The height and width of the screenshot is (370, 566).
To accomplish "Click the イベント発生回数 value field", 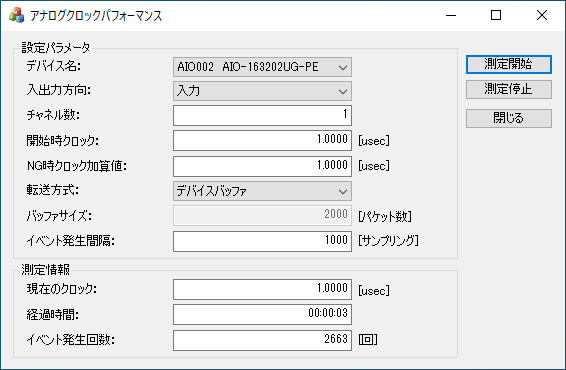I will pyautogui.click(x=262, y=340).
